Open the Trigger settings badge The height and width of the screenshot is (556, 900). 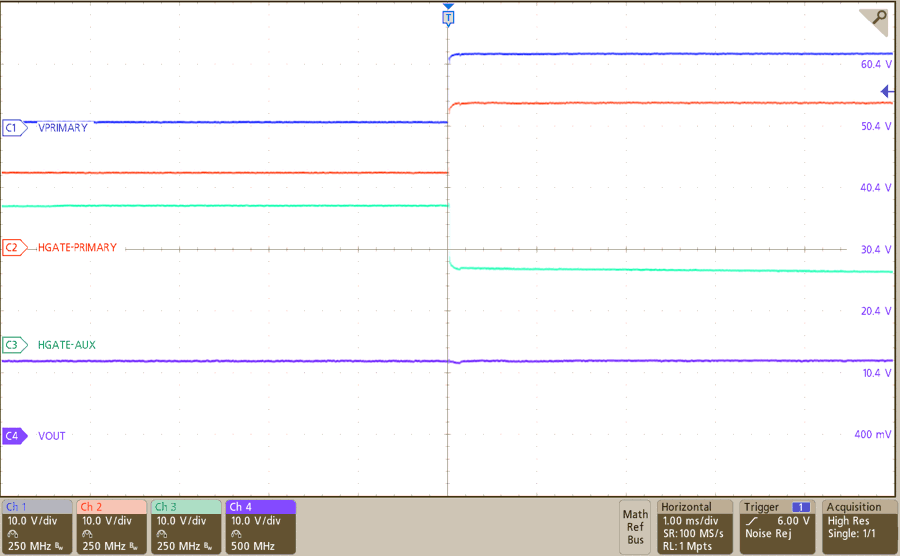pos(777,527)
